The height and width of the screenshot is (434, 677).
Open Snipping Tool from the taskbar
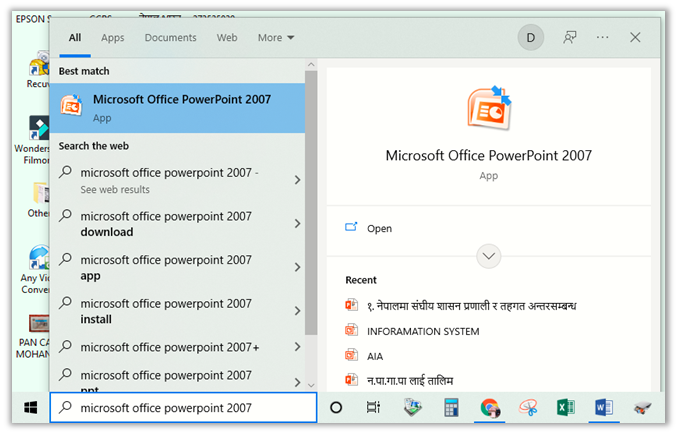click(528, 407)
